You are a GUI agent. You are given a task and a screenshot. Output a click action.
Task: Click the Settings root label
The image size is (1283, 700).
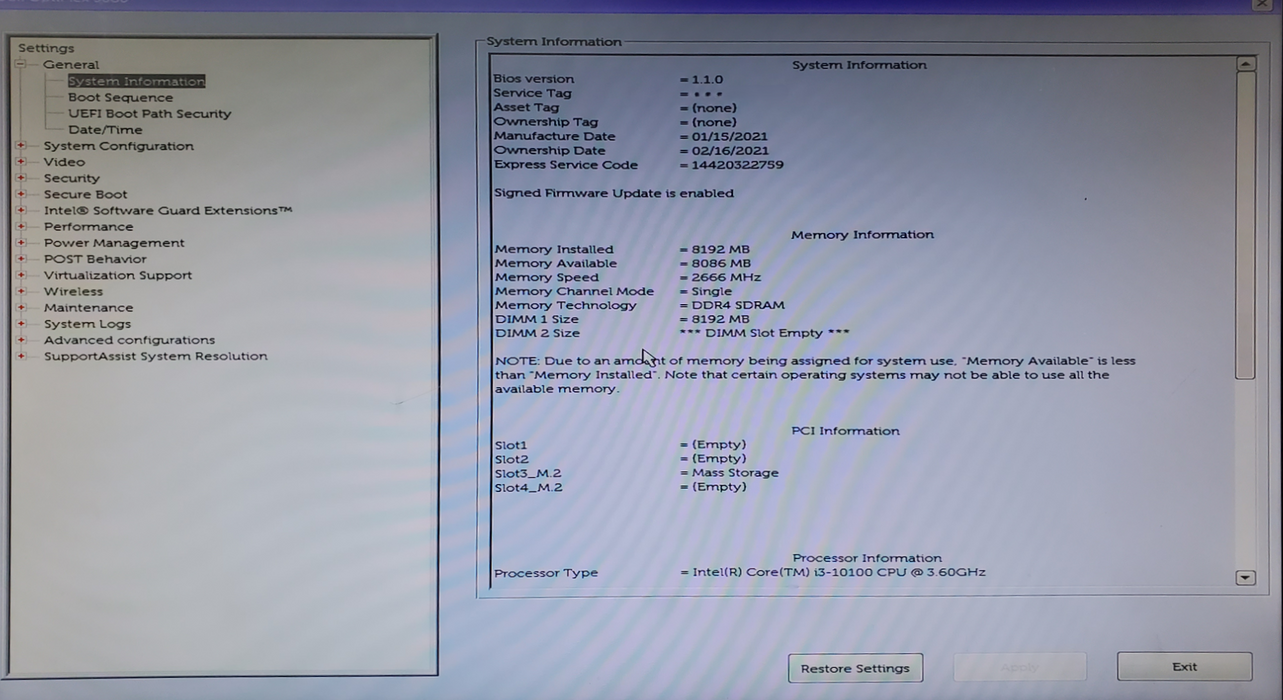[46, 48]
